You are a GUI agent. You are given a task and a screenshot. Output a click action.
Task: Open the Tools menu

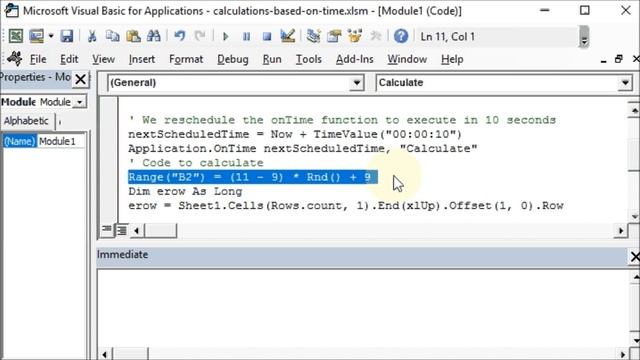(x=309, y=59)
